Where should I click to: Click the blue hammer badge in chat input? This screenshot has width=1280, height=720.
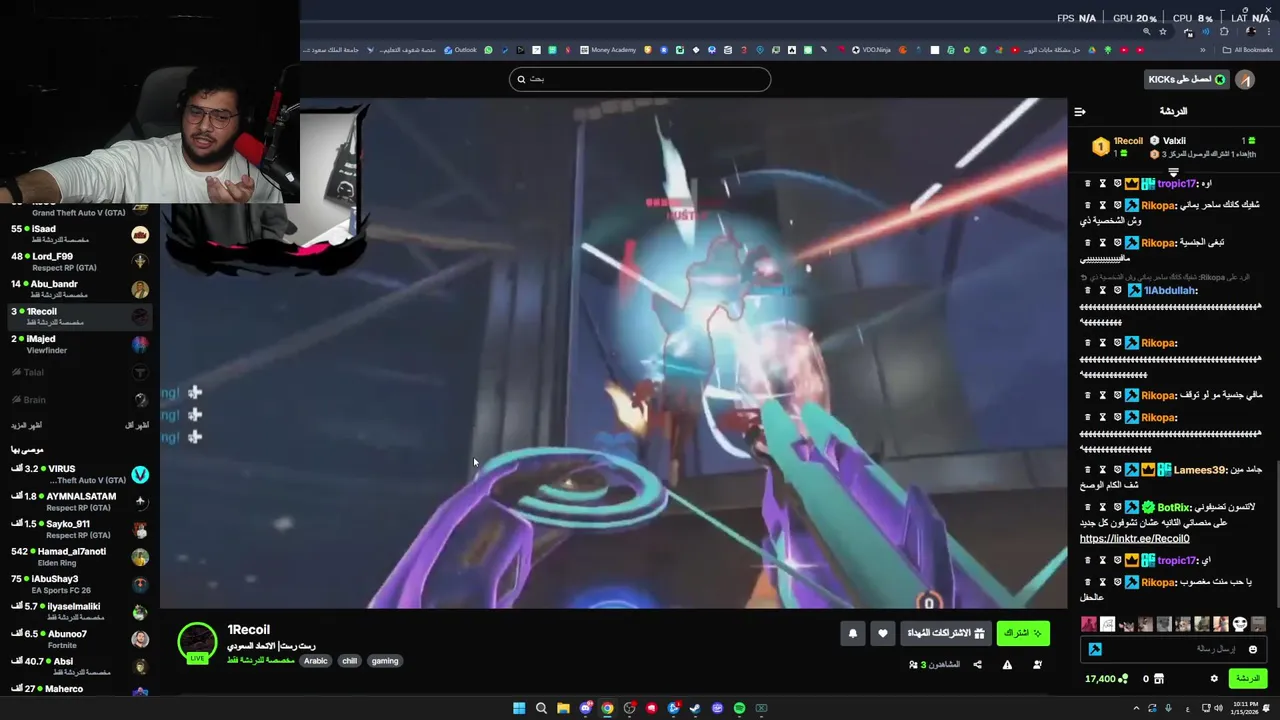click(1095, 649)
